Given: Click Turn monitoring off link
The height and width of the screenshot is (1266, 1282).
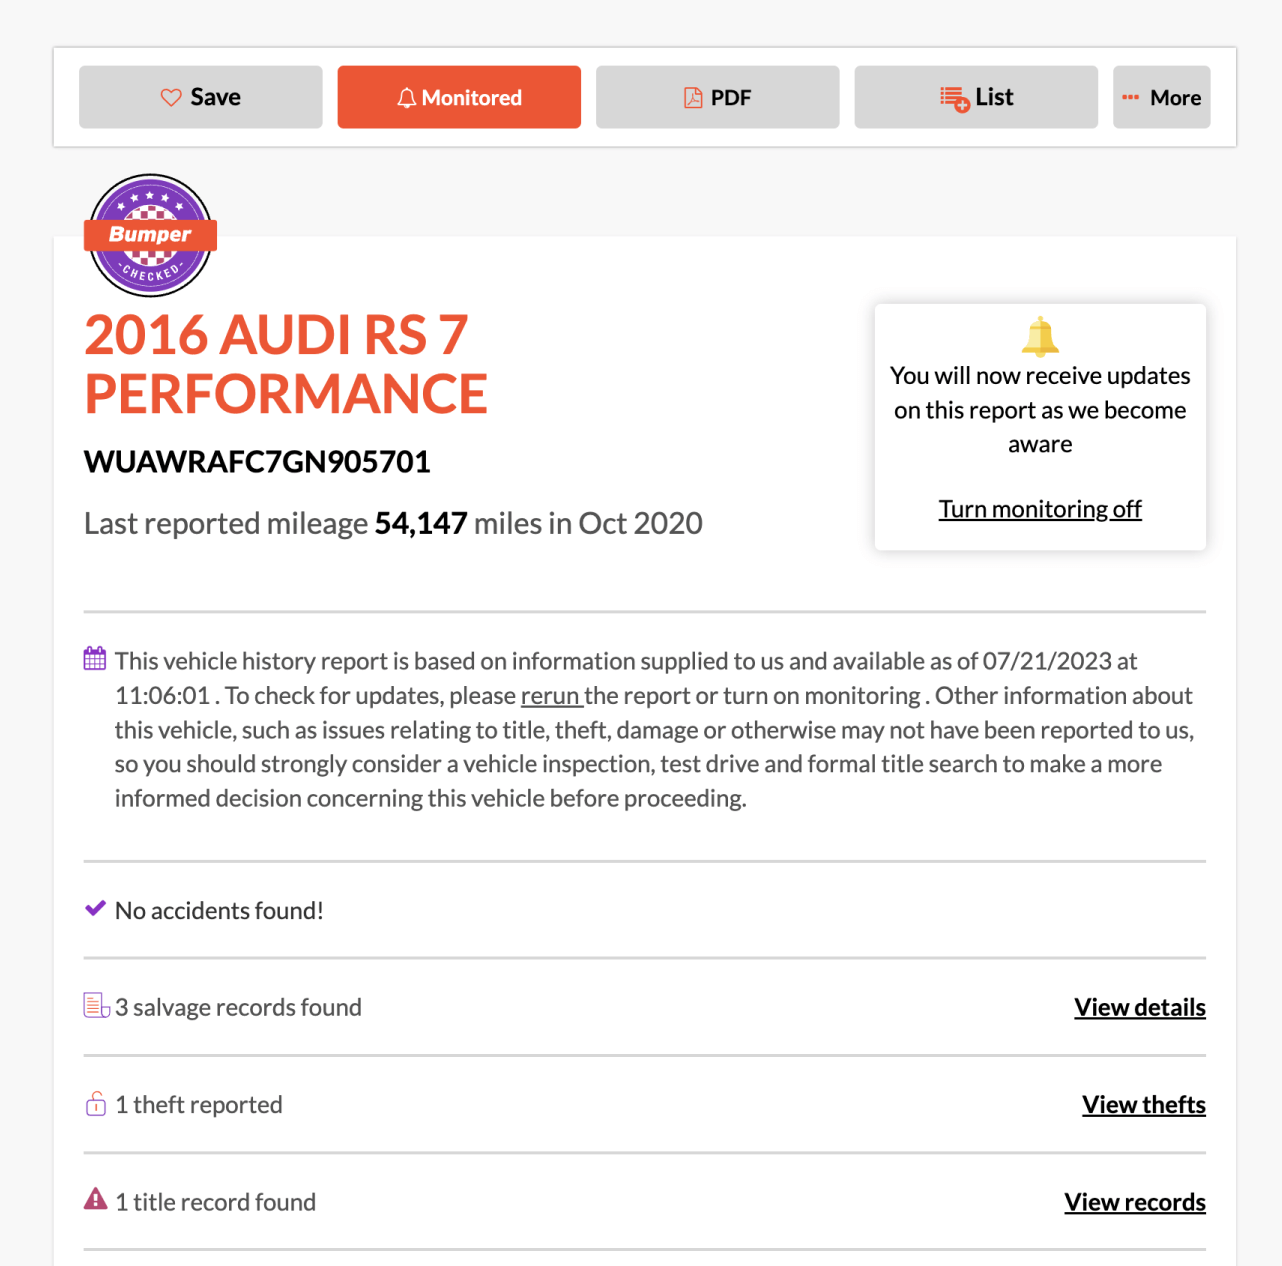Looking at the screenshot, I should pos(1040,509).
